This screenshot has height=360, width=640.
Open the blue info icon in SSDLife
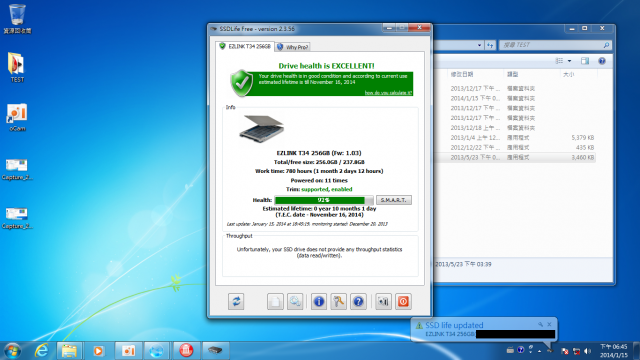point(319,302)
